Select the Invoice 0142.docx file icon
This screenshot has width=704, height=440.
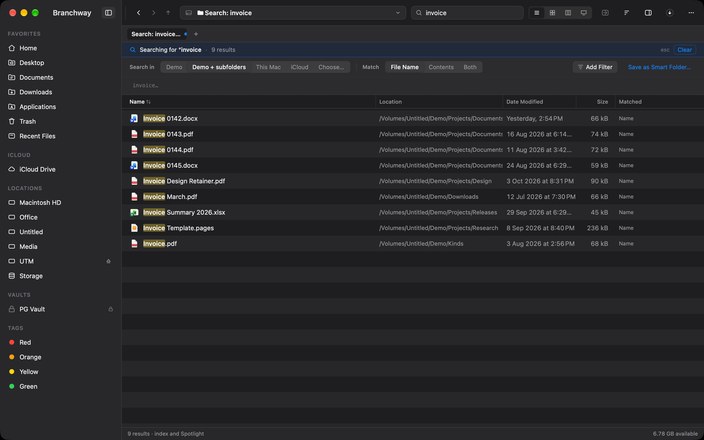tap(134, 119)
